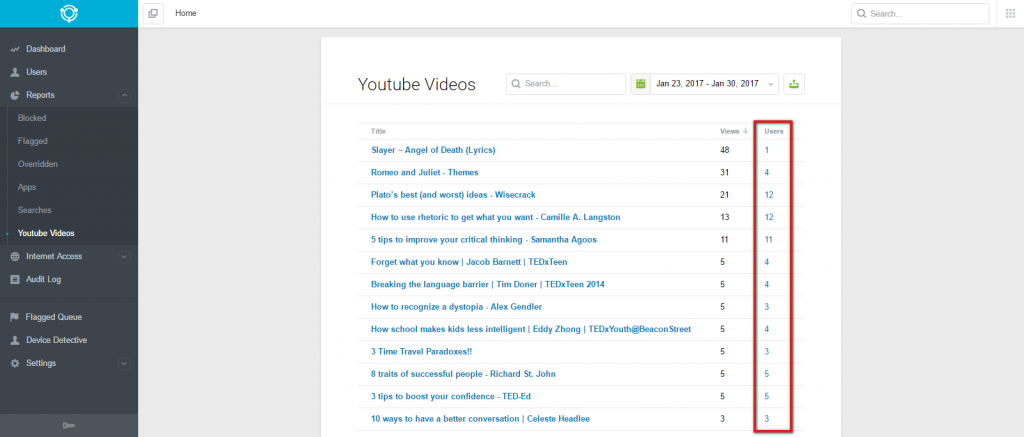1024x437 pixels.
Task: Click the Device Detective person icon
Action: (x=14, y=340)
